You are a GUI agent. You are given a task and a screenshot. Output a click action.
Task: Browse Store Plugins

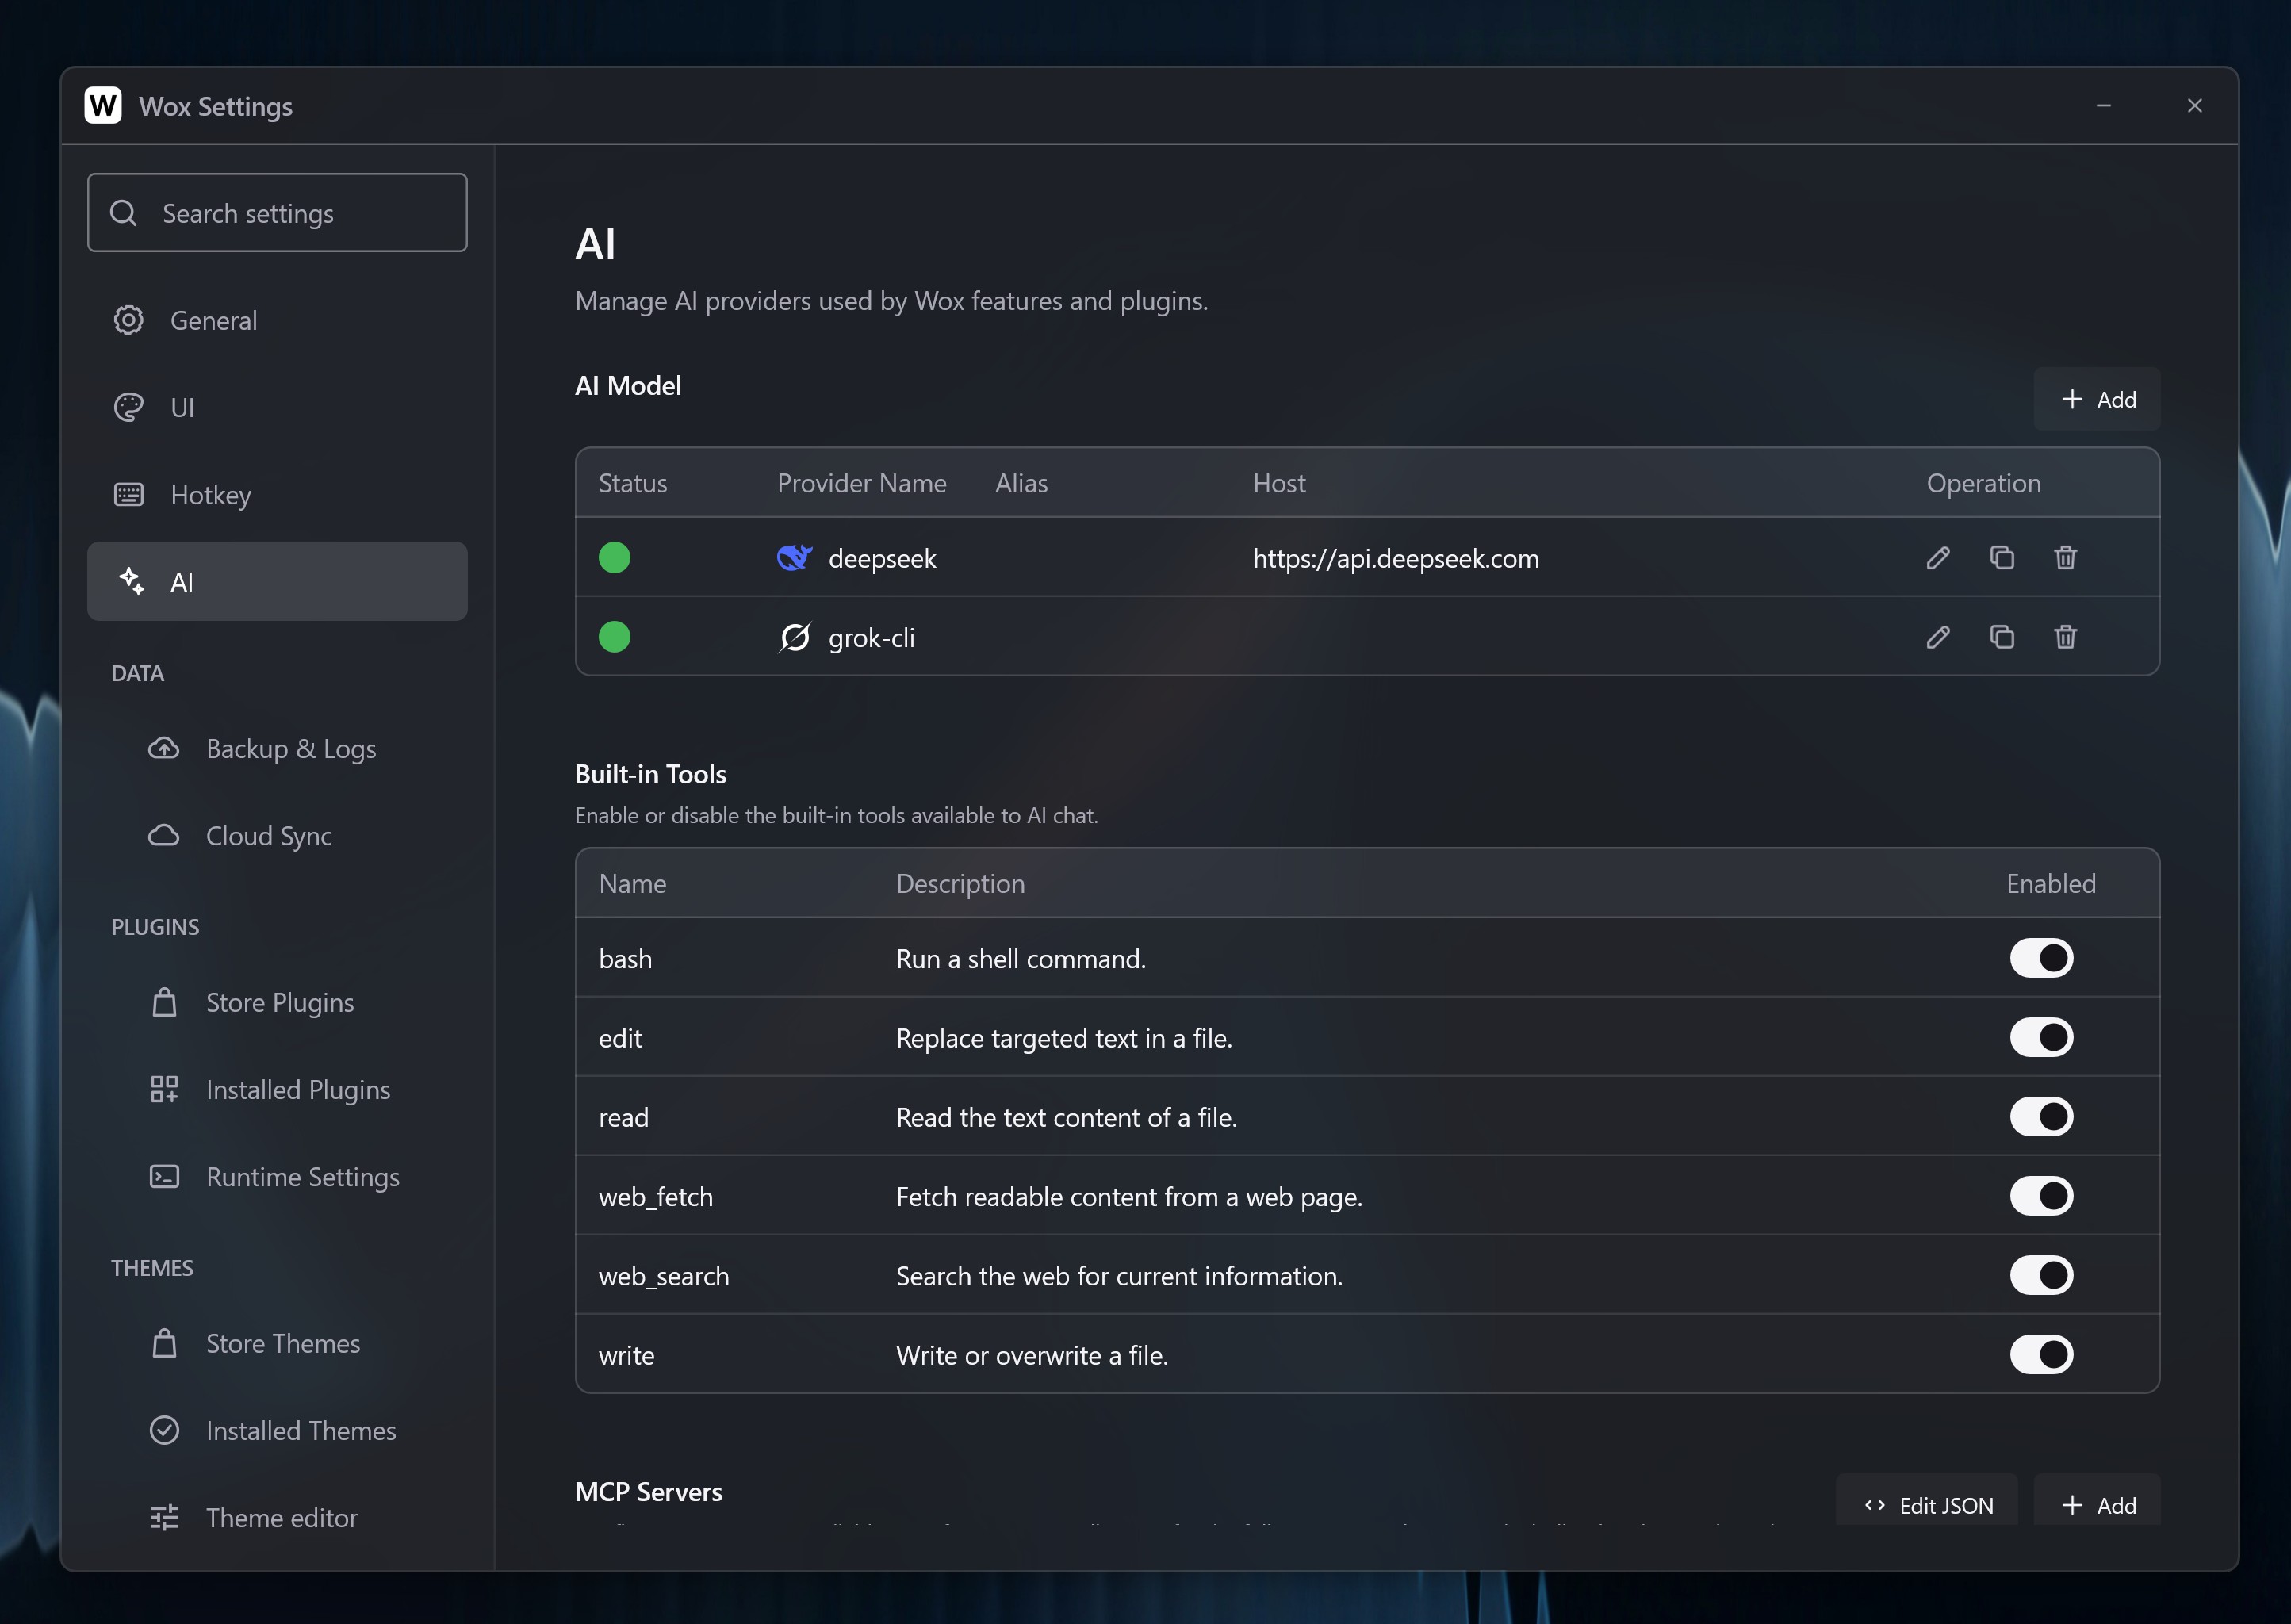pyautogui.click(x=277, y=1002)
